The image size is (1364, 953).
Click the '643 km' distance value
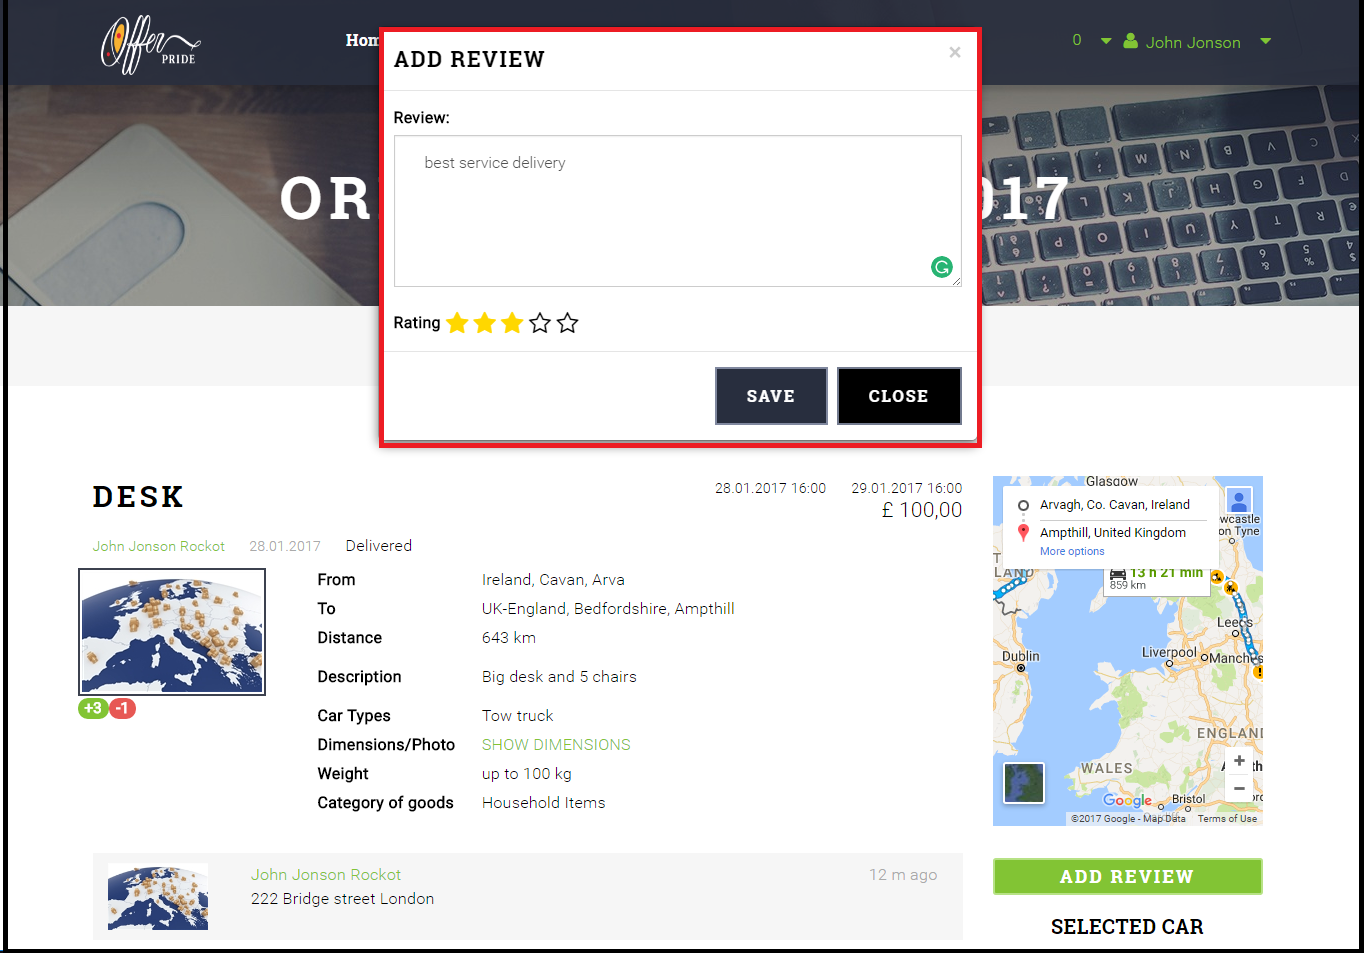pos(509,638)
